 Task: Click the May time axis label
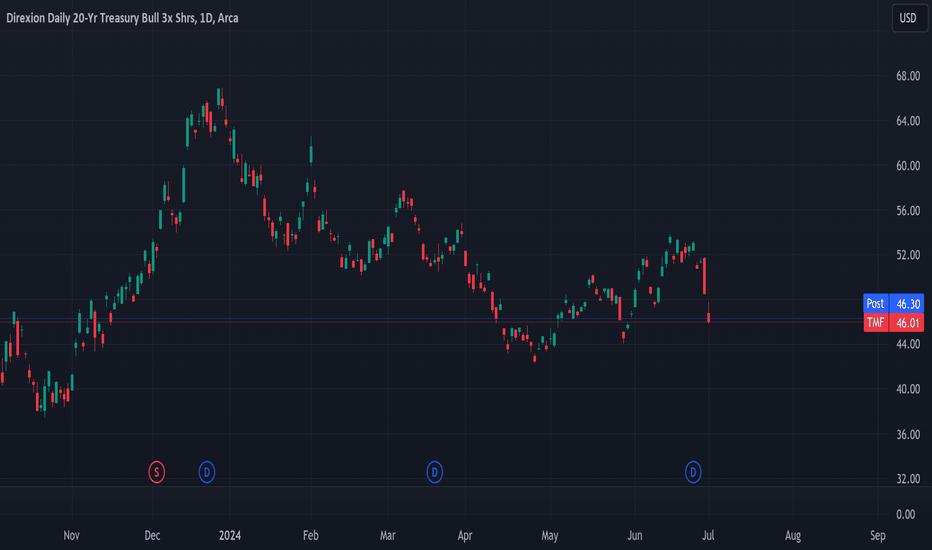[550, 535]
